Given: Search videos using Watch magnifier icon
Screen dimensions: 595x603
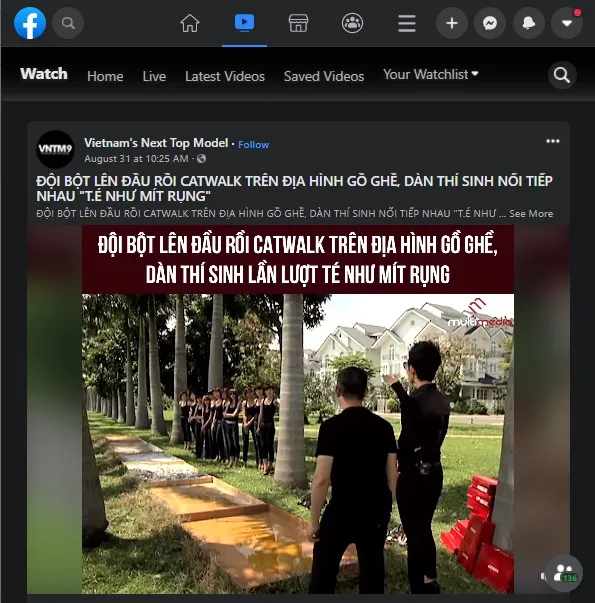Looking at the screenshot, I should point(562,75).
